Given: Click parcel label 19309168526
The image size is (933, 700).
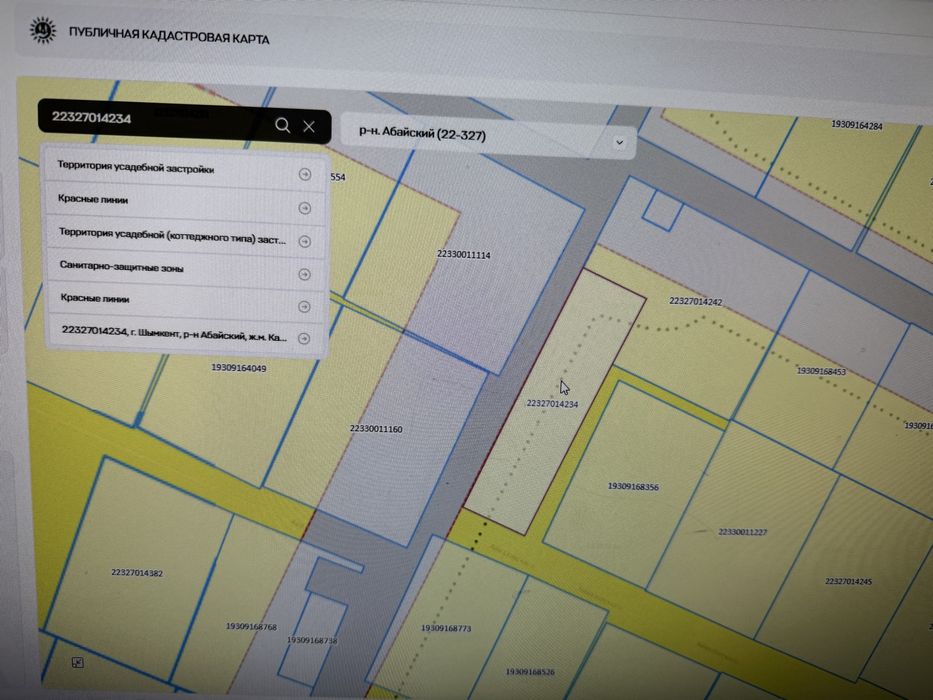Looking at the screenshot, I should tap(530, 671).
